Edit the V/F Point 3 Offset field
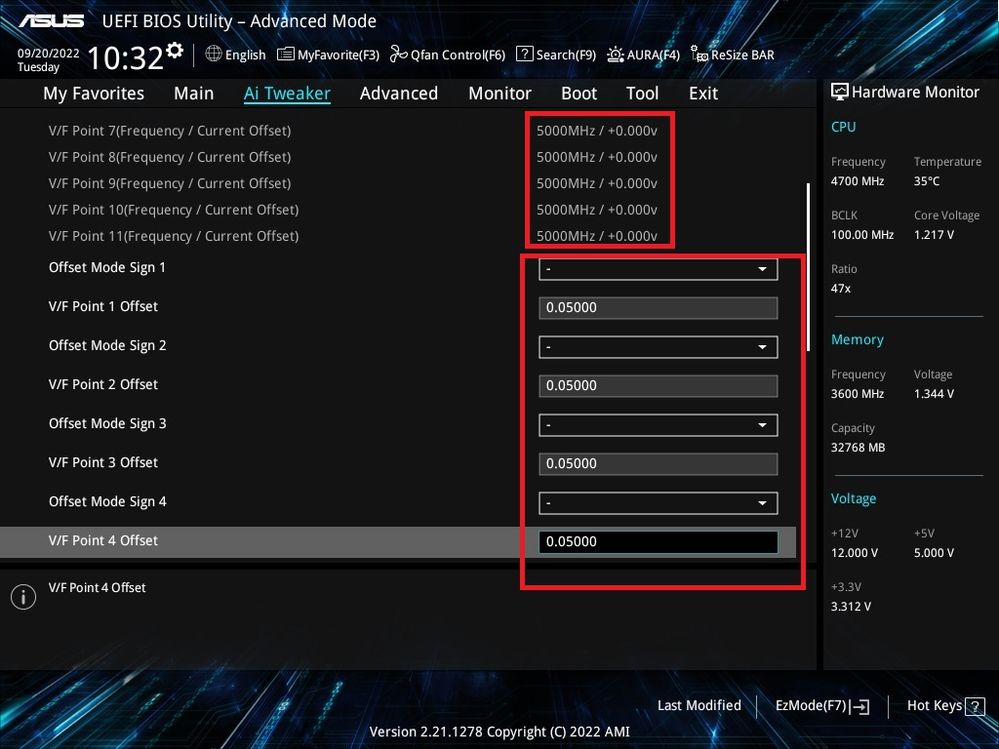Viewport: 999px width, 749px height. 658,464
